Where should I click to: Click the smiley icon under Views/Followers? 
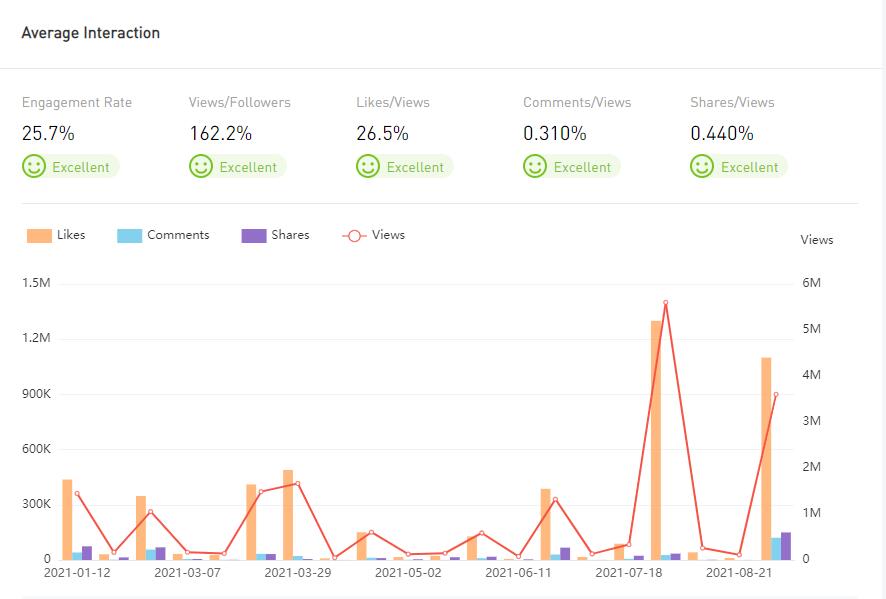[x=201, y=166]
